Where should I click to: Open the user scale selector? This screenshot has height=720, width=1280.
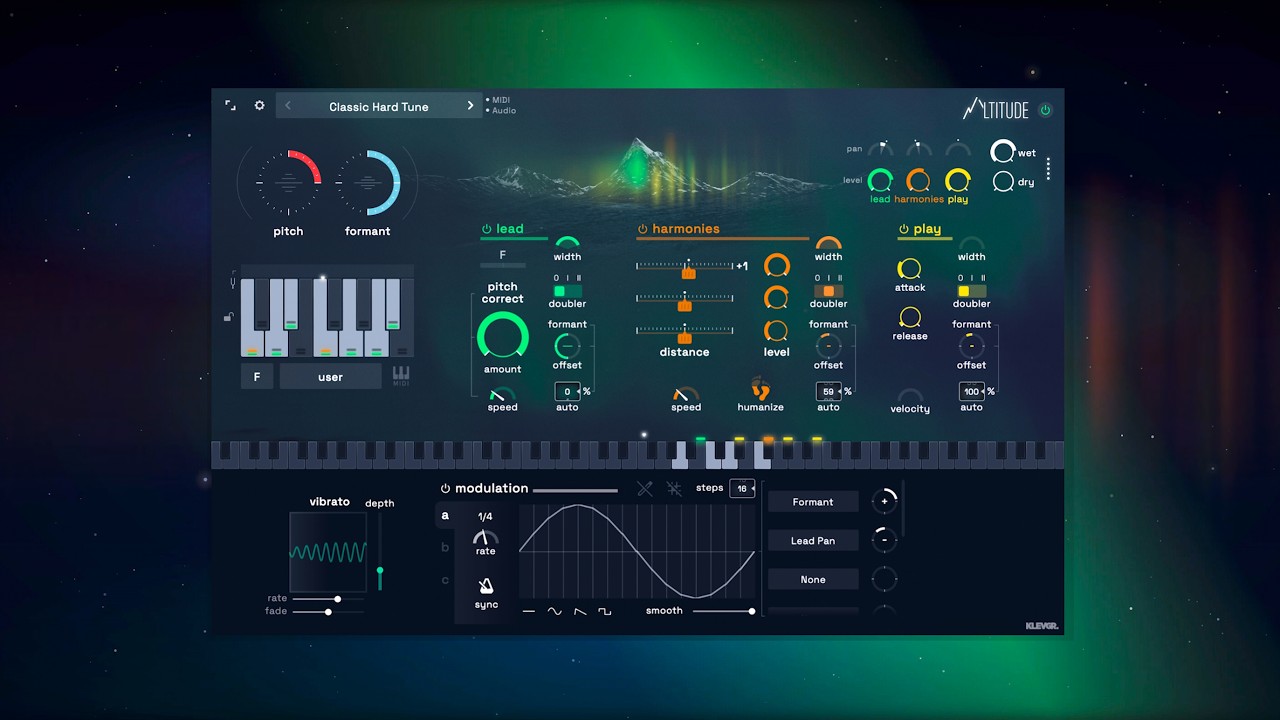click(x=330, y=377)
